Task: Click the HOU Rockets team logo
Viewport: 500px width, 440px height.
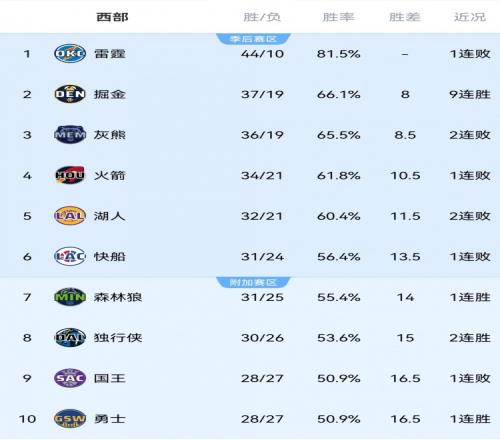Action: tap(70, 175)
